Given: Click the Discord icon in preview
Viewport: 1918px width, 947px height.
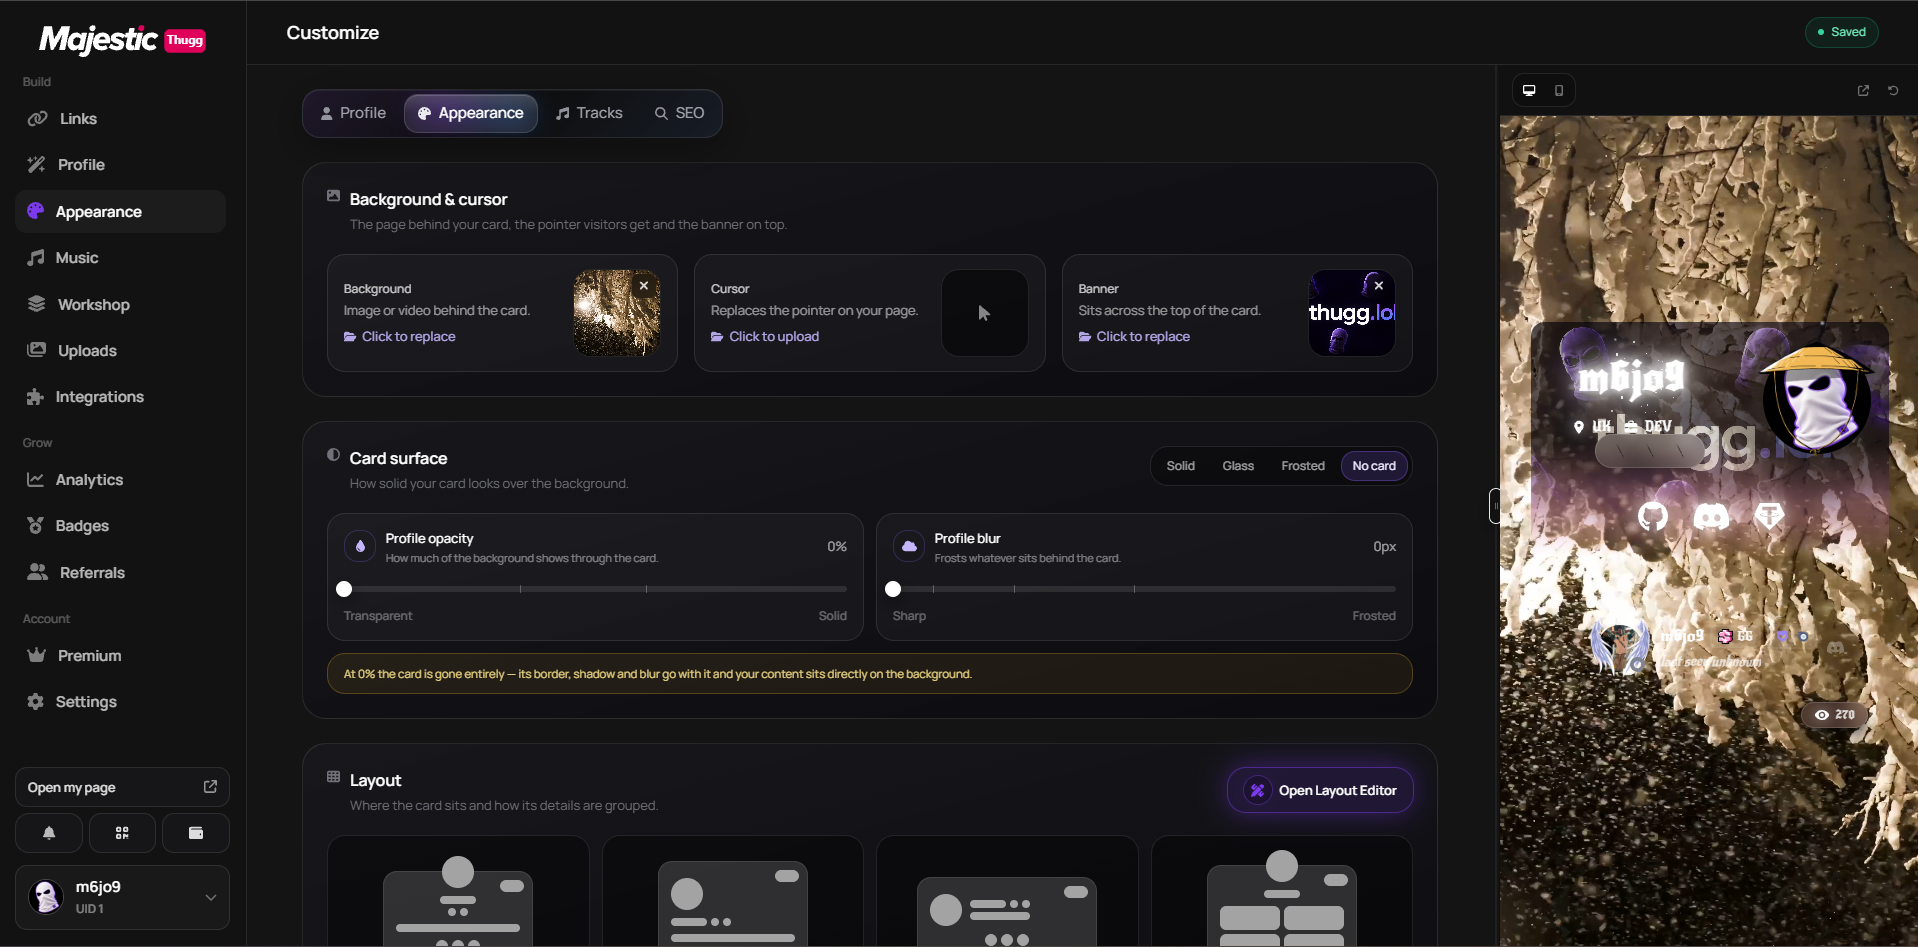Looking at the screenshot, I should (1711, 516).
